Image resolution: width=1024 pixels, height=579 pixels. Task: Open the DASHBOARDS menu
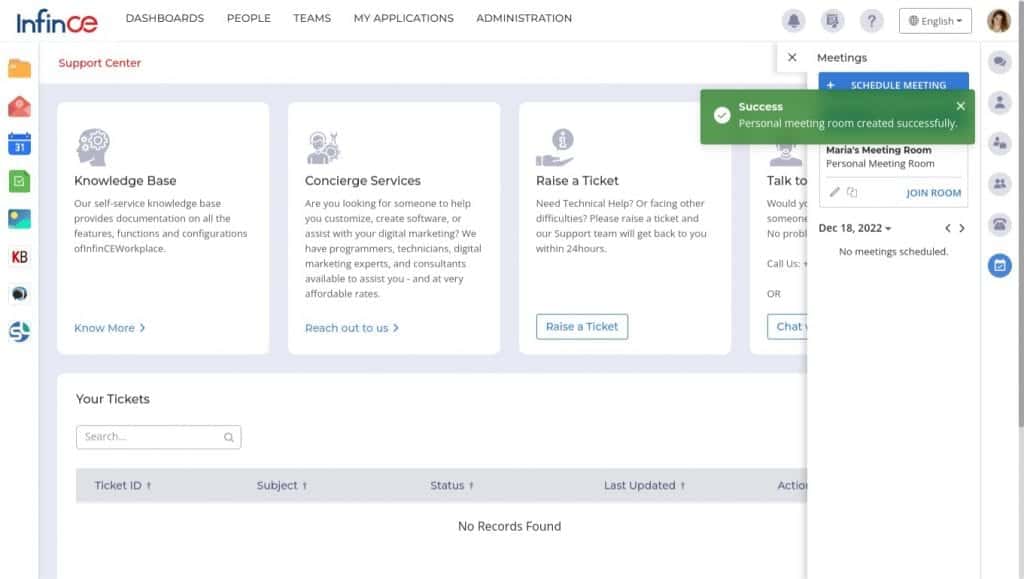click(x=165, y=18)
